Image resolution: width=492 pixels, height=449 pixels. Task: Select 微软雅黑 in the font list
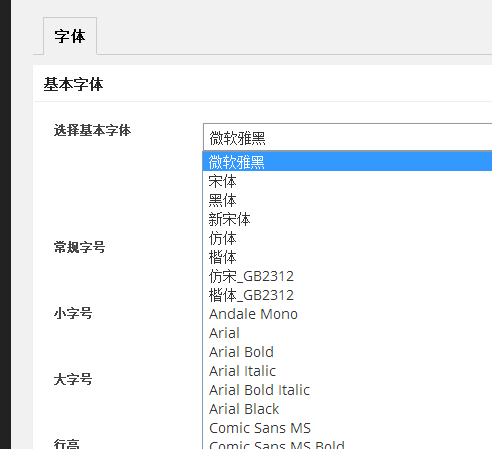point(347,162)
